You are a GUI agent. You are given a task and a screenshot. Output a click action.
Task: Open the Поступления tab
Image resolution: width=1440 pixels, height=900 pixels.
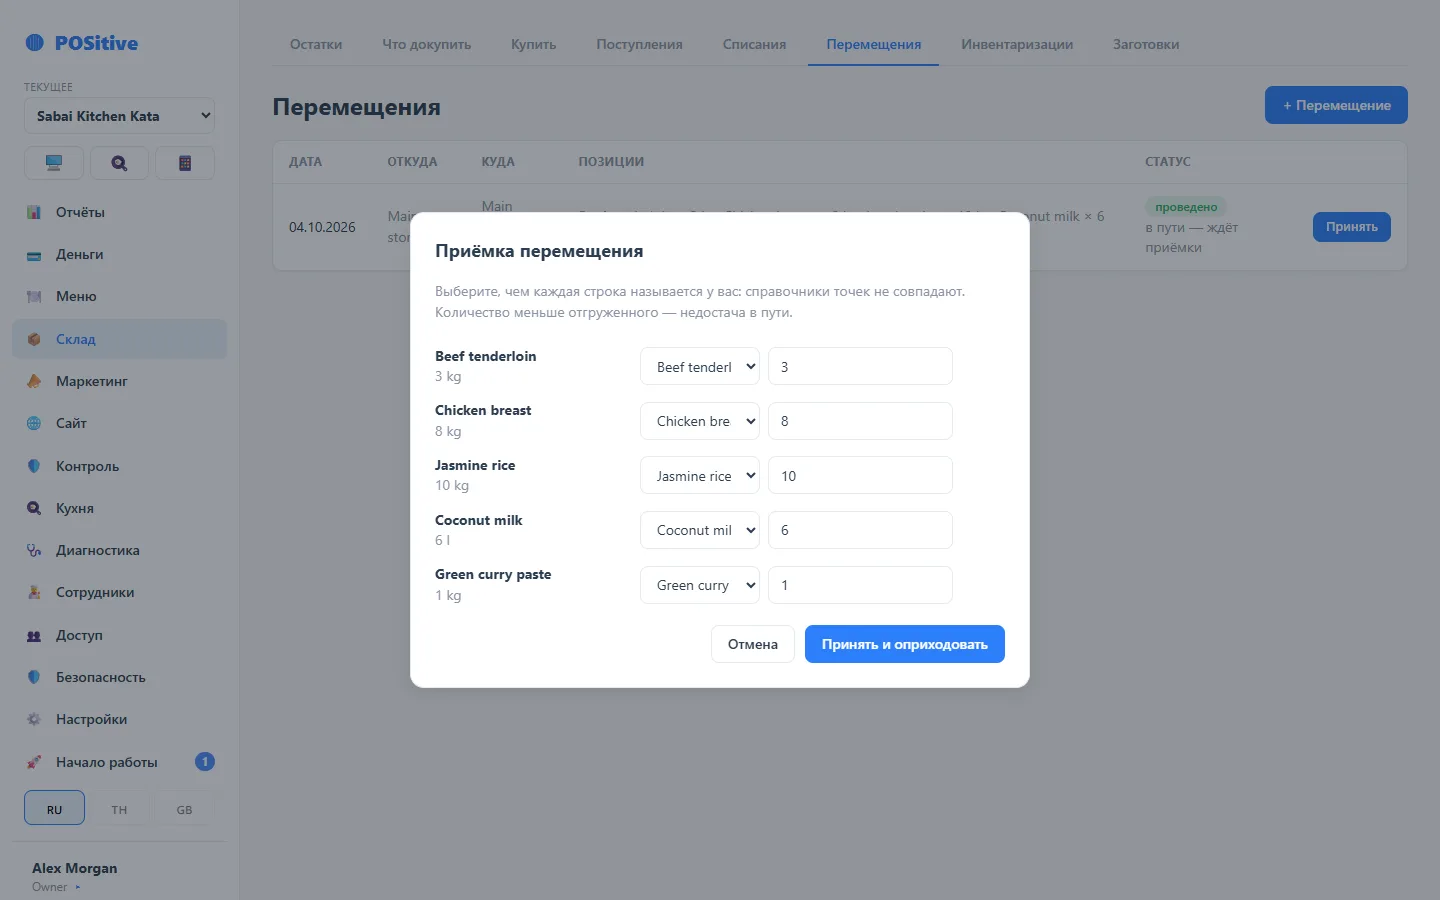(x=639, y=44)
